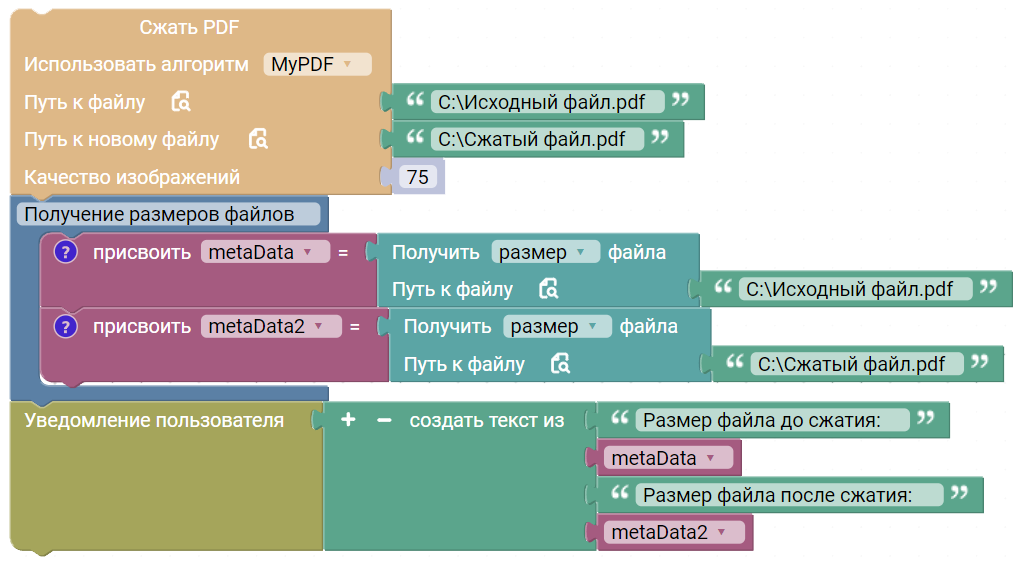Open help question icon on metaData assignment block

(65, 252)
